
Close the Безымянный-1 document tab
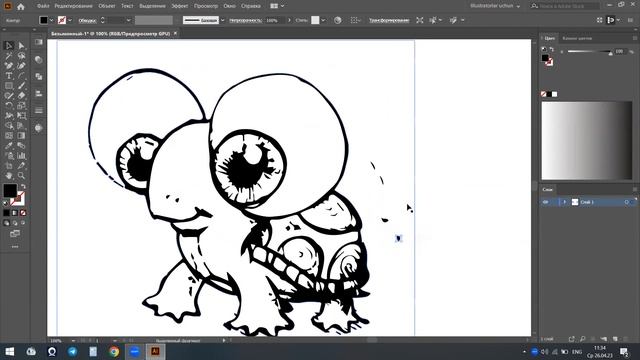tap(176, 33)
